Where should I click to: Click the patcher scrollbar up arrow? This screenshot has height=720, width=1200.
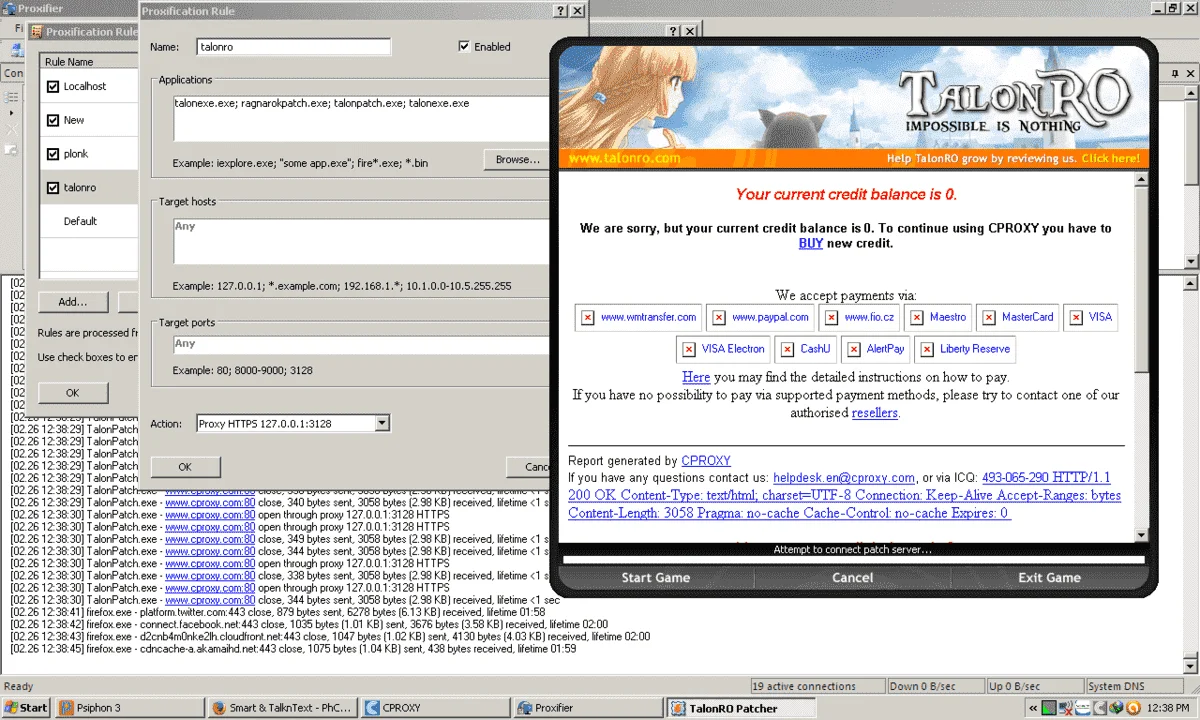pyautogui.click(x=1142, y=178)
